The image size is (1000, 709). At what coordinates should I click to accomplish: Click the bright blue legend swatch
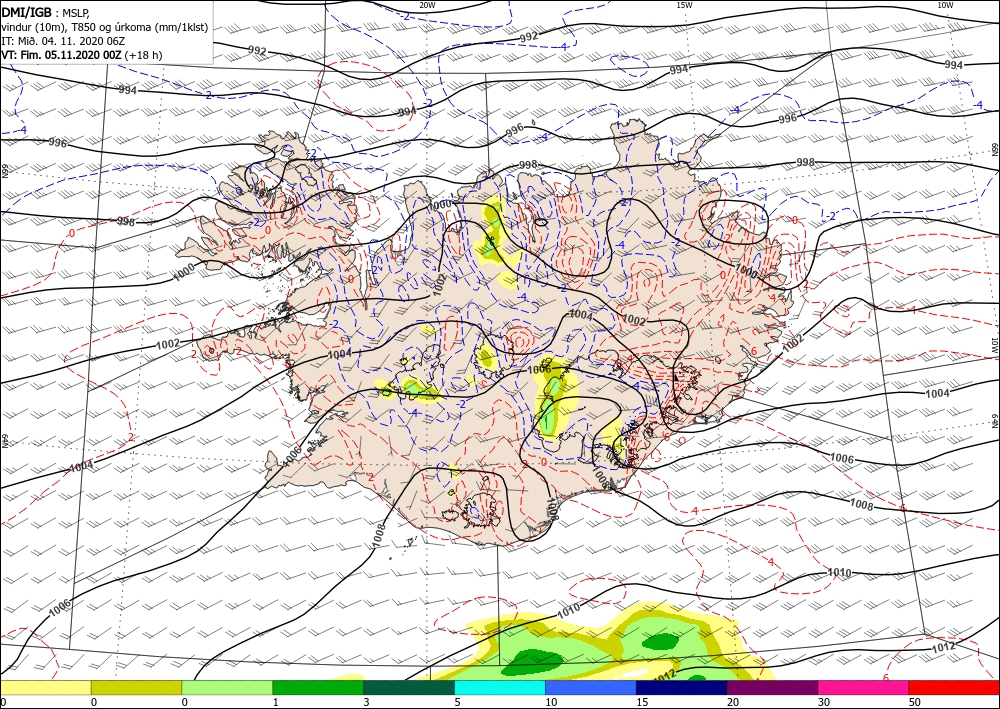pyautogui.click(x=591, y=687)
